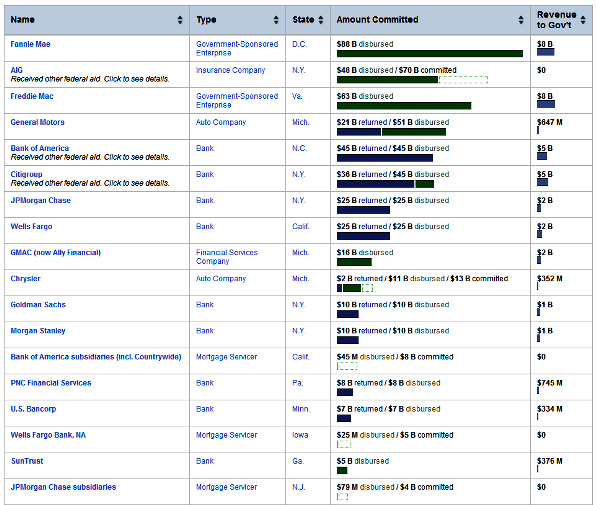The height and width of the screenshot is (505, 597).
Task: Click the Ga. state link
Action: pyautogui.click(x=298, y=461)
